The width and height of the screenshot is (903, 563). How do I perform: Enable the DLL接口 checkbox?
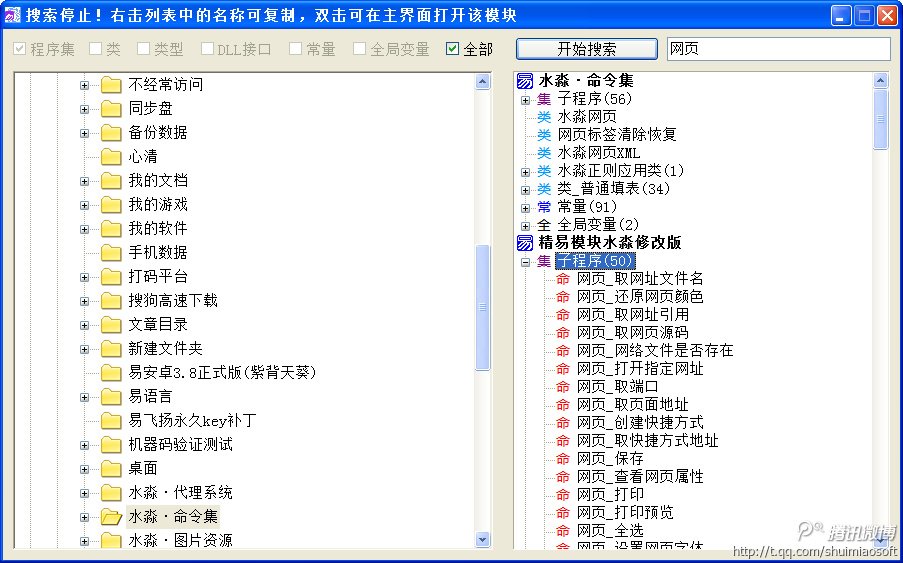coord(207,49)
